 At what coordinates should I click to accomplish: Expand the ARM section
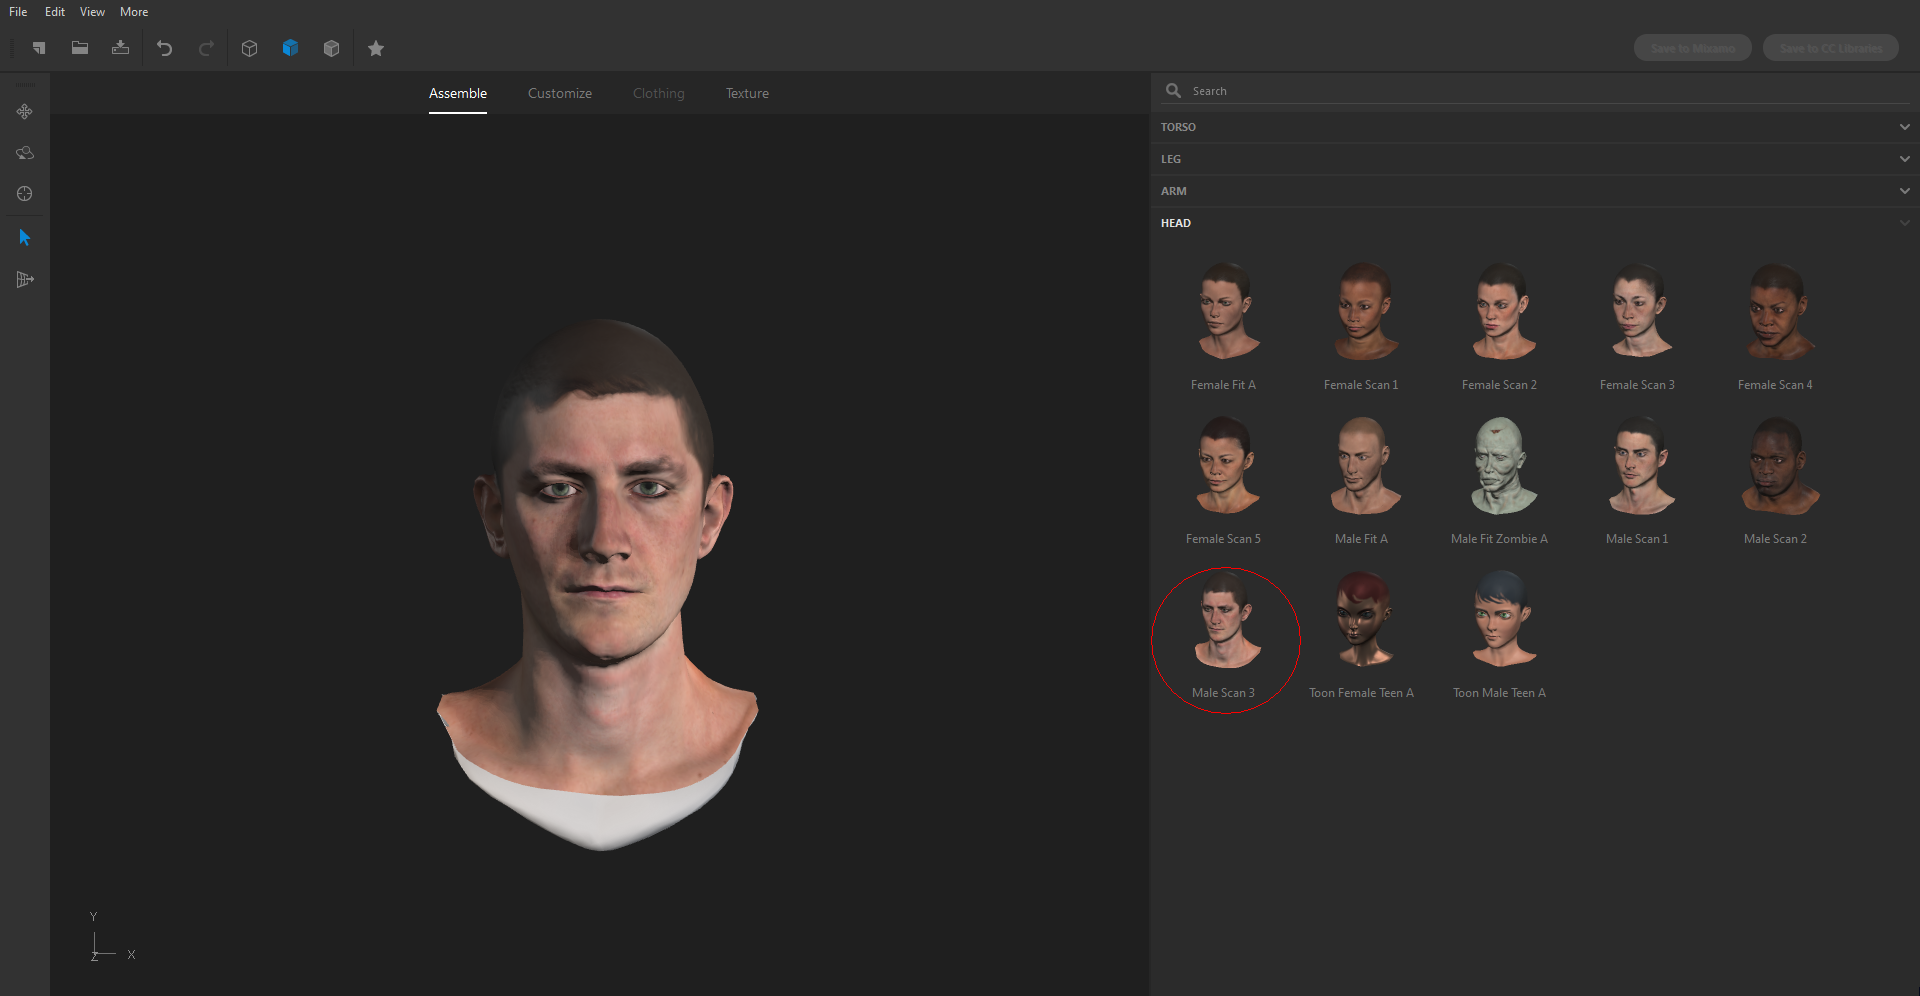click(1905, 190)
